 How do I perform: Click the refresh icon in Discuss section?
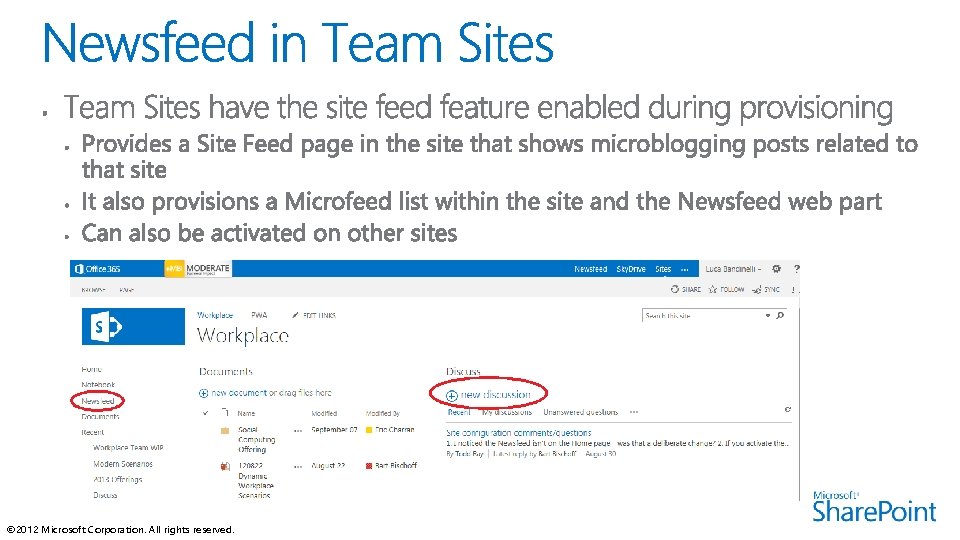(788, 410)
